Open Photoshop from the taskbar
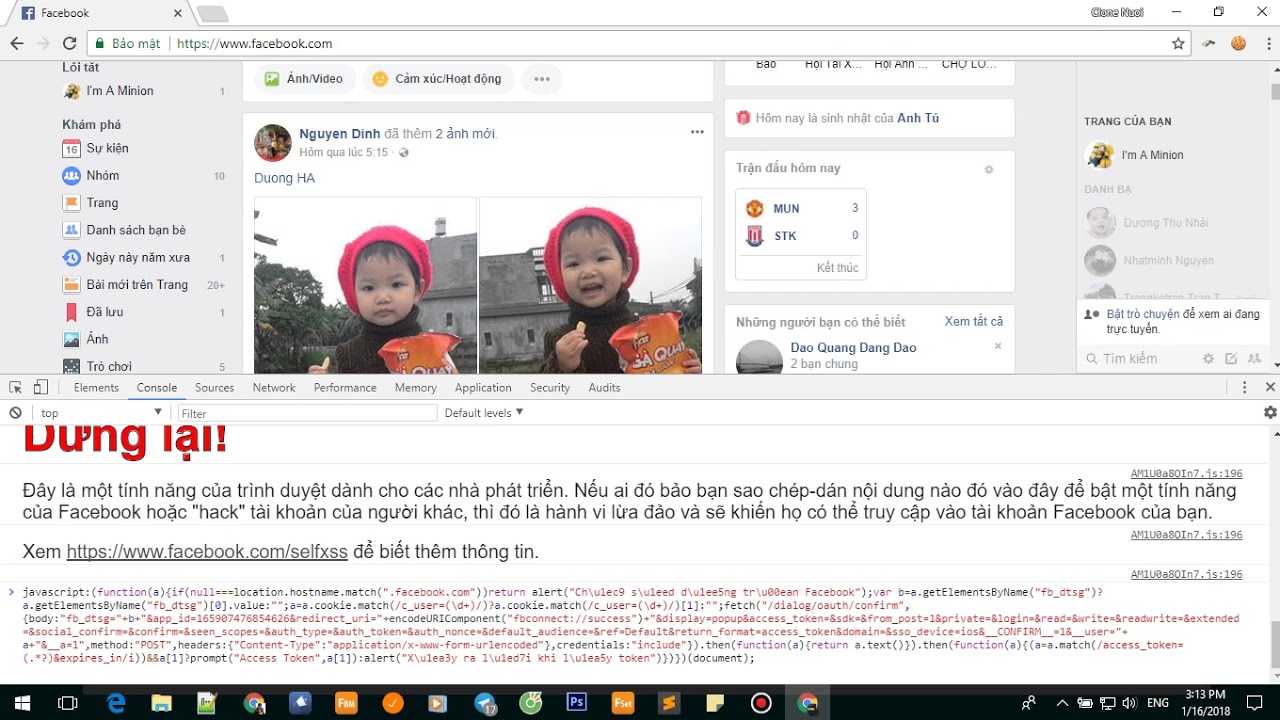The height and width of the screenshot is (720, 1280). click(x=576, y=703)
